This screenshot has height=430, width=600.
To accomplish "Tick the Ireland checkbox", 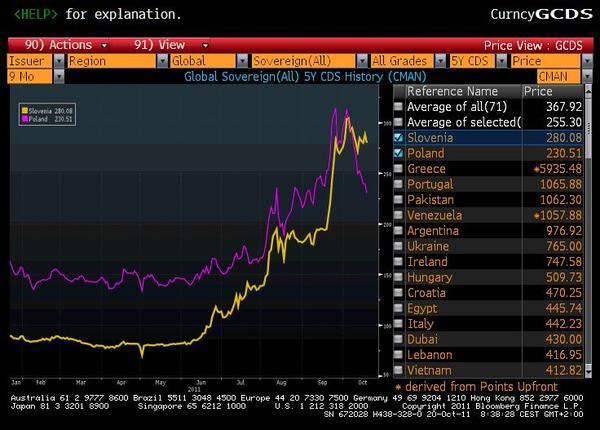I will point(398,261).
